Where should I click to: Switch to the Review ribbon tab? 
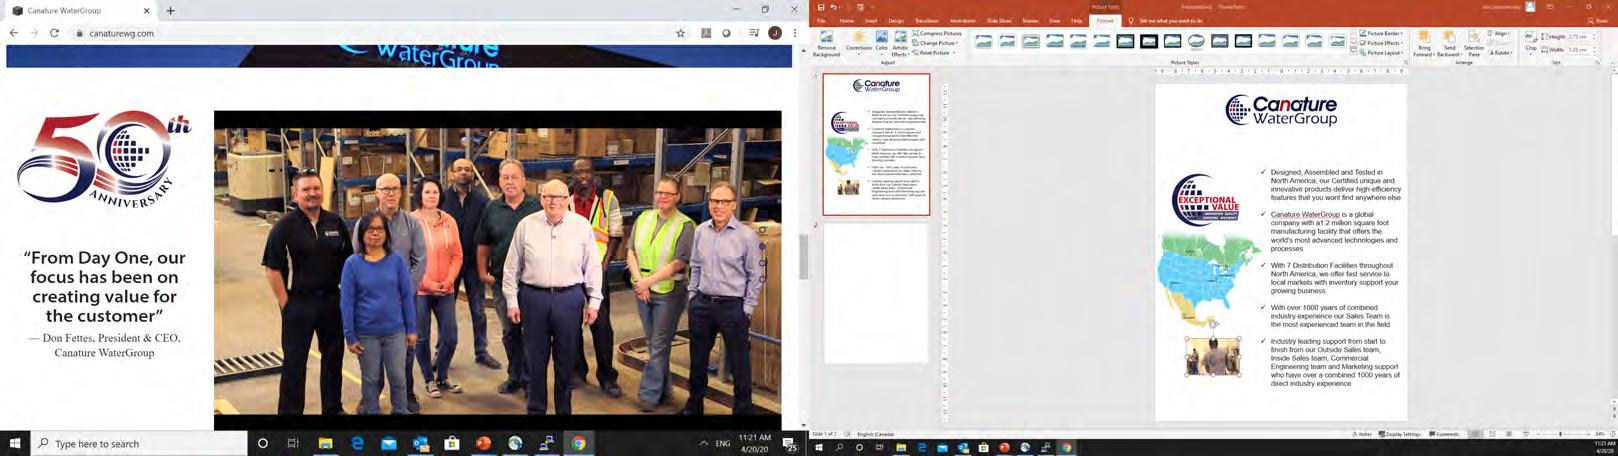tap(1030, 20)
